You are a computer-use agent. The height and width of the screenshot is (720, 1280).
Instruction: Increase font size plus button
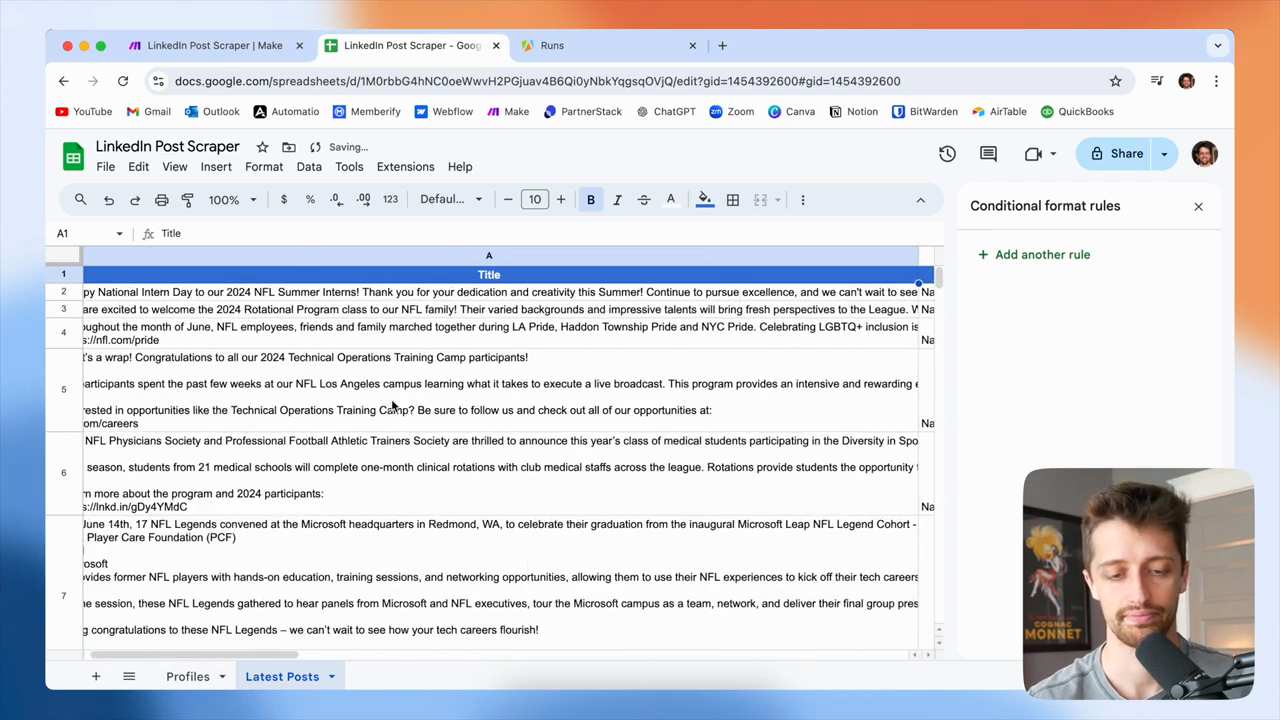tap(561, 200)
